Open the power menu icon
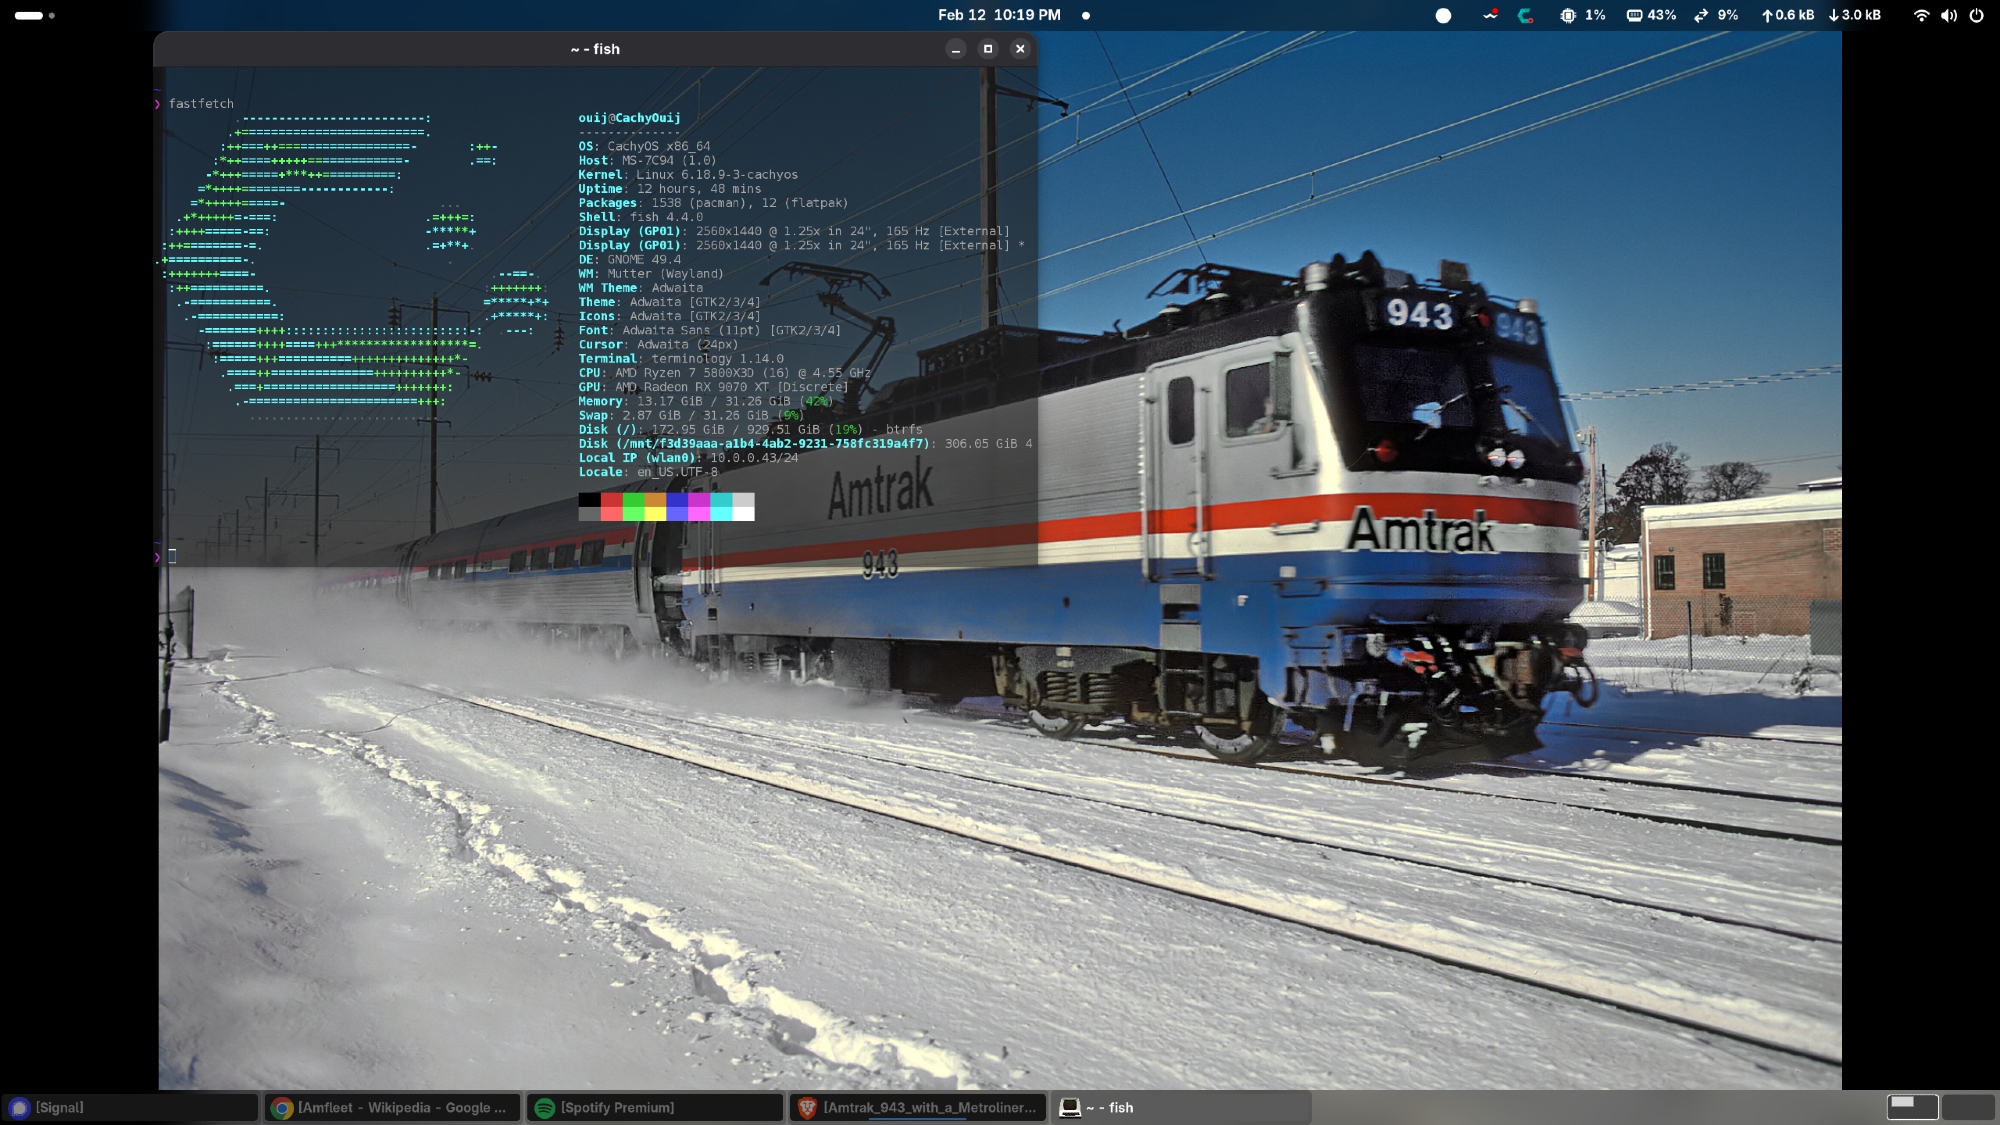Viewport: 2000px width, 1125px height. 1976,15
